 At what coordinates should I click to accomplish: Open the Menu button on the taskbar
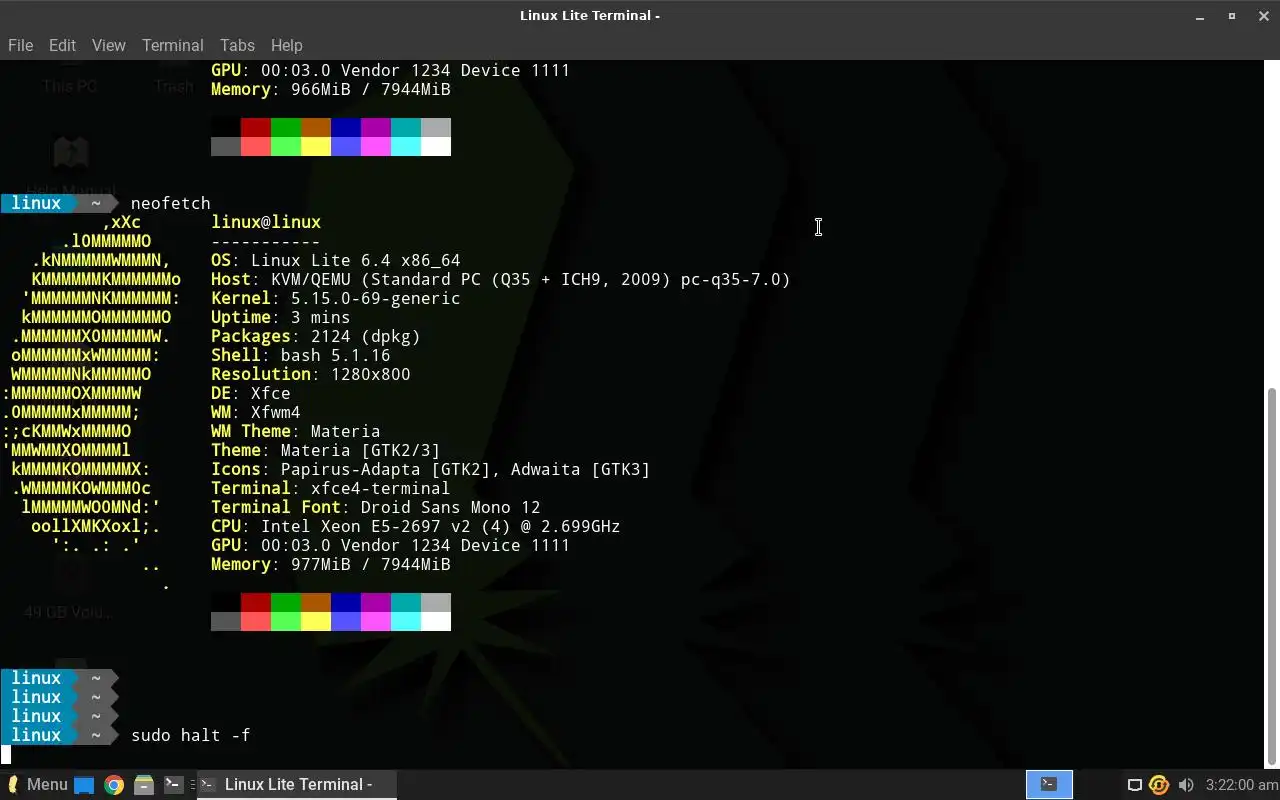point(36,784)
